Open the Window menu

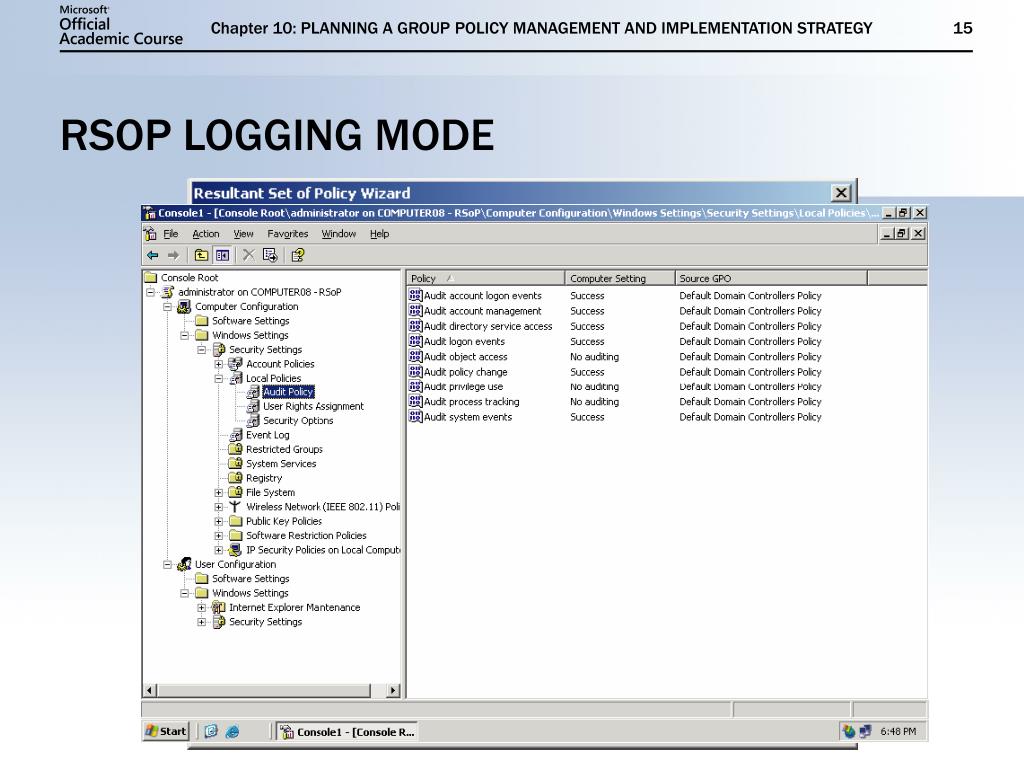tap(339, 234)
